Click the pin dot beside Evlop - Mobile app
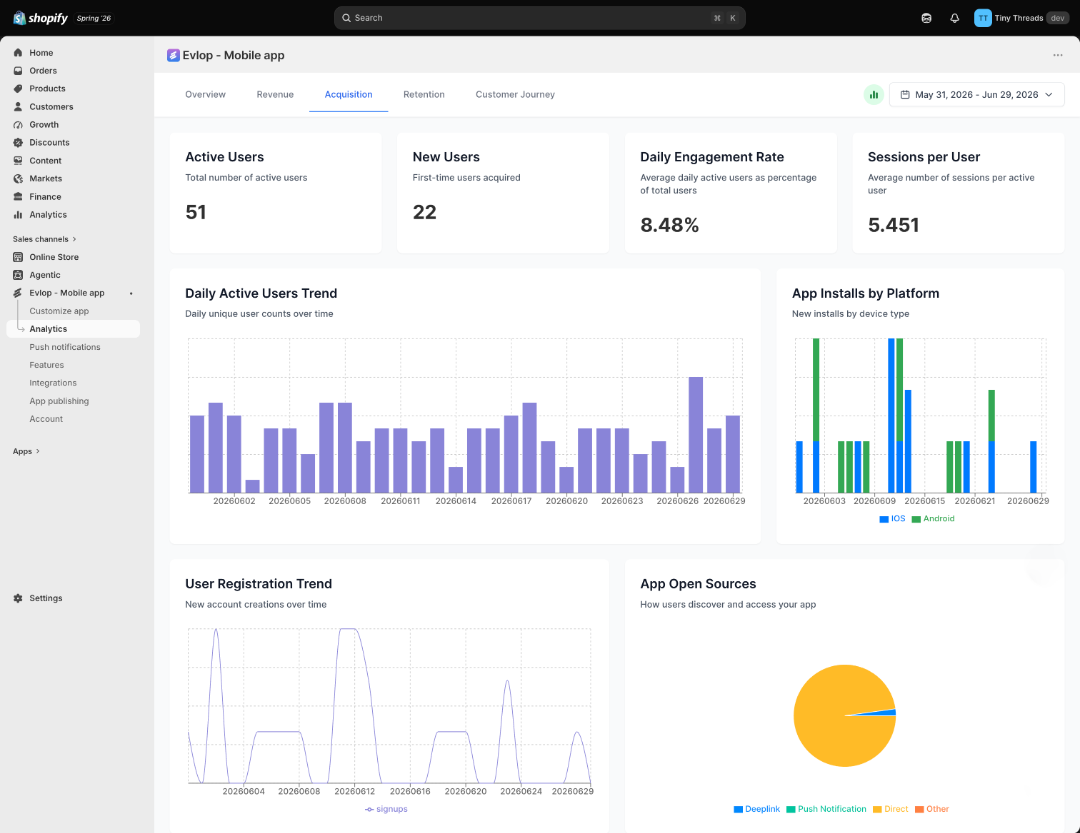Screen dimensions: 1080x833 (x=131, y=293)
